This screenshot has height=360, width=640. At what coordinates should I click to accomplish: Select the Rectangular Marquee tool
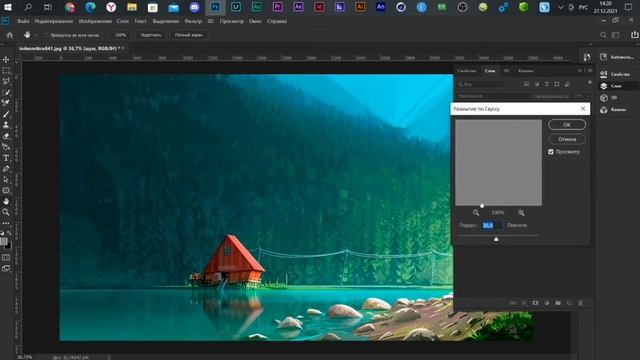click(x=6, y=71)
